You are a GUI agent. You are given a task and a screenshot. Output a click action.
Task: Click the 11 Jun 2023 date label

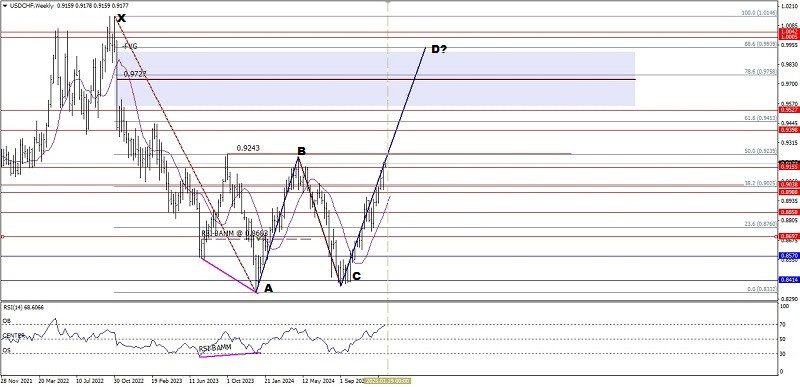pos(204,380)
